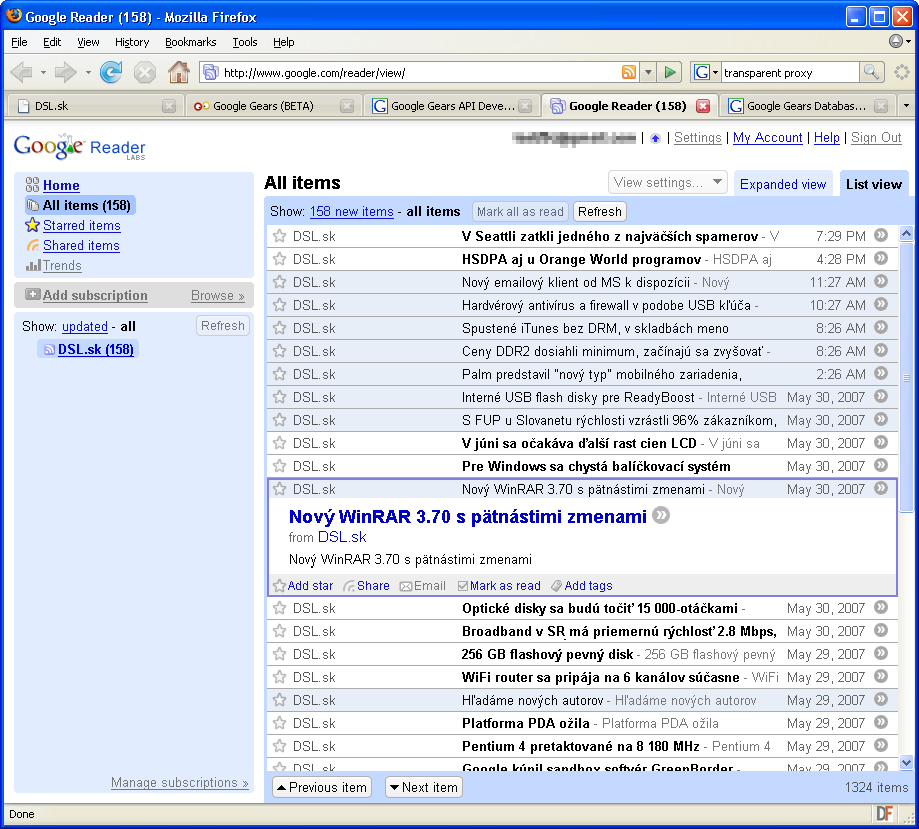Click the blue arrow icon next to Settings
The image size is (919, 829).
655,138
